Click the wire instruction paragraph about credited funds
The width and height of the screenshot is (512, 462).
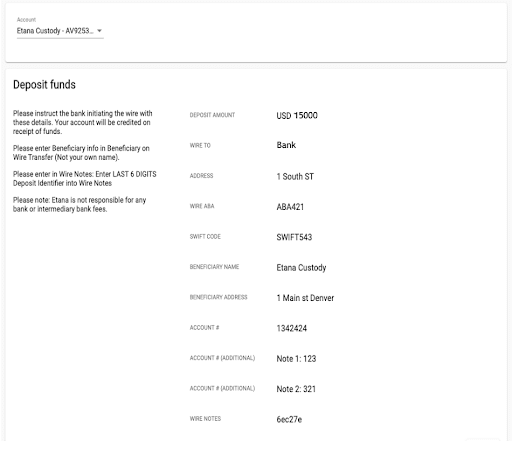(82, 122)
